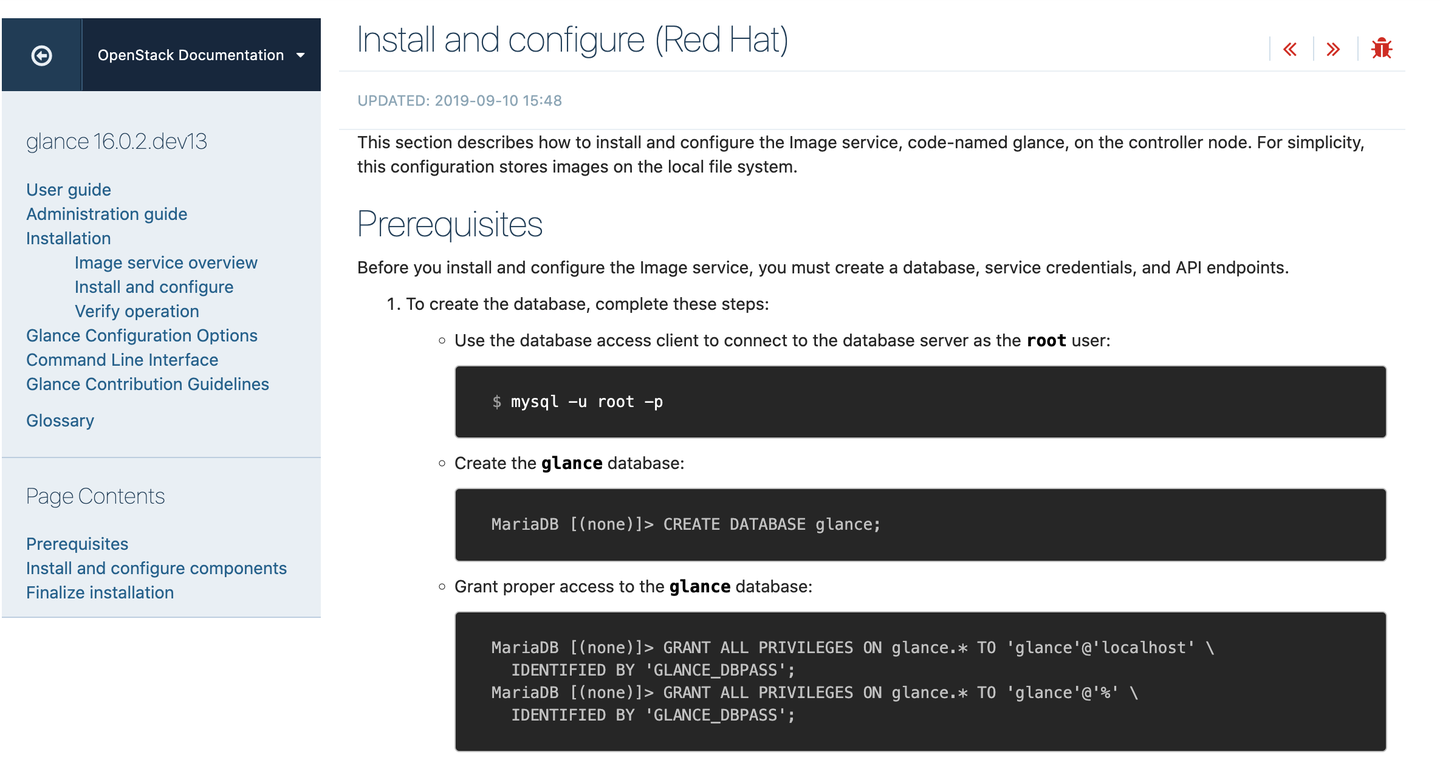The width and height of the screenshot is (1440, 757).
Task: Open the Glossary
Action: pyautogui.click(x=60, y=420)
